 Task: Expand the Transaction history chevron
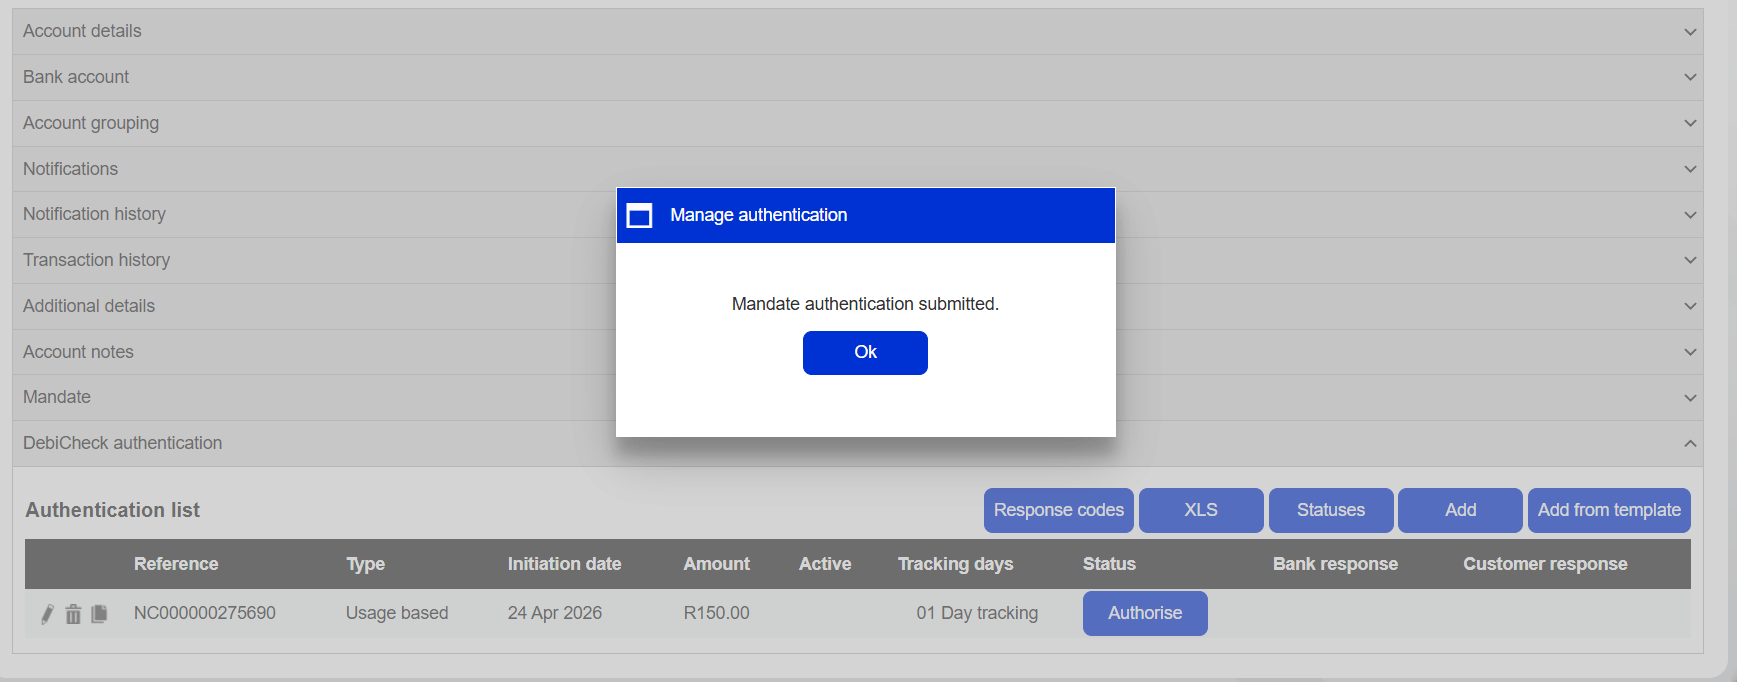coord(1690,260)
